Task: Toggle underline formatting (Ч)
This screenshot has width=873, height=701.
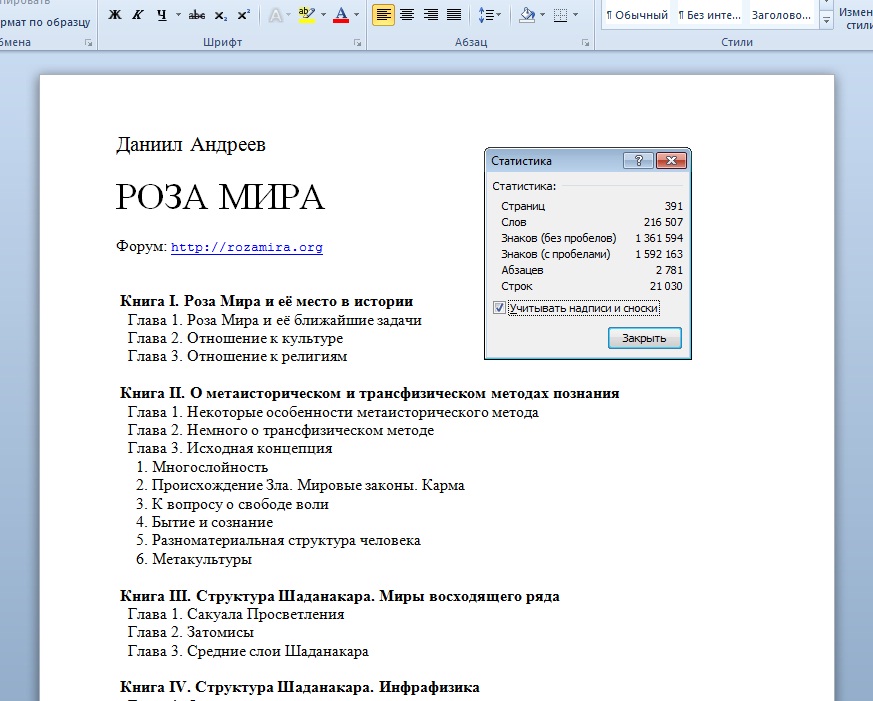Action: point(161,15)
